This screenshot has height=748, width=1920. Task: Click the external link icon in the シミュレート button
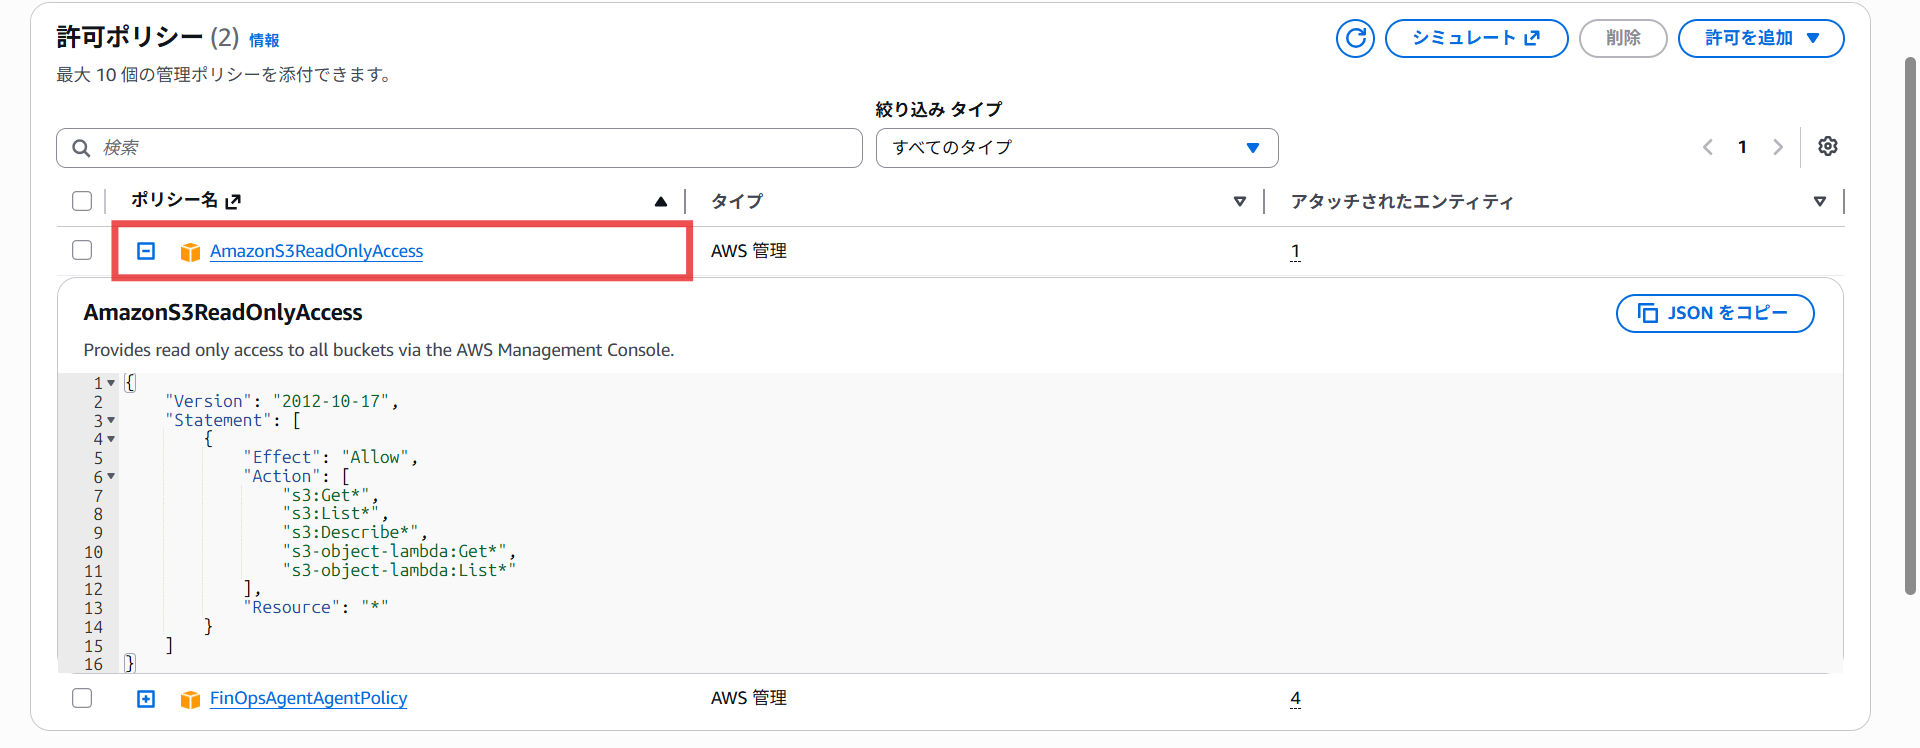click(1532, 38)
